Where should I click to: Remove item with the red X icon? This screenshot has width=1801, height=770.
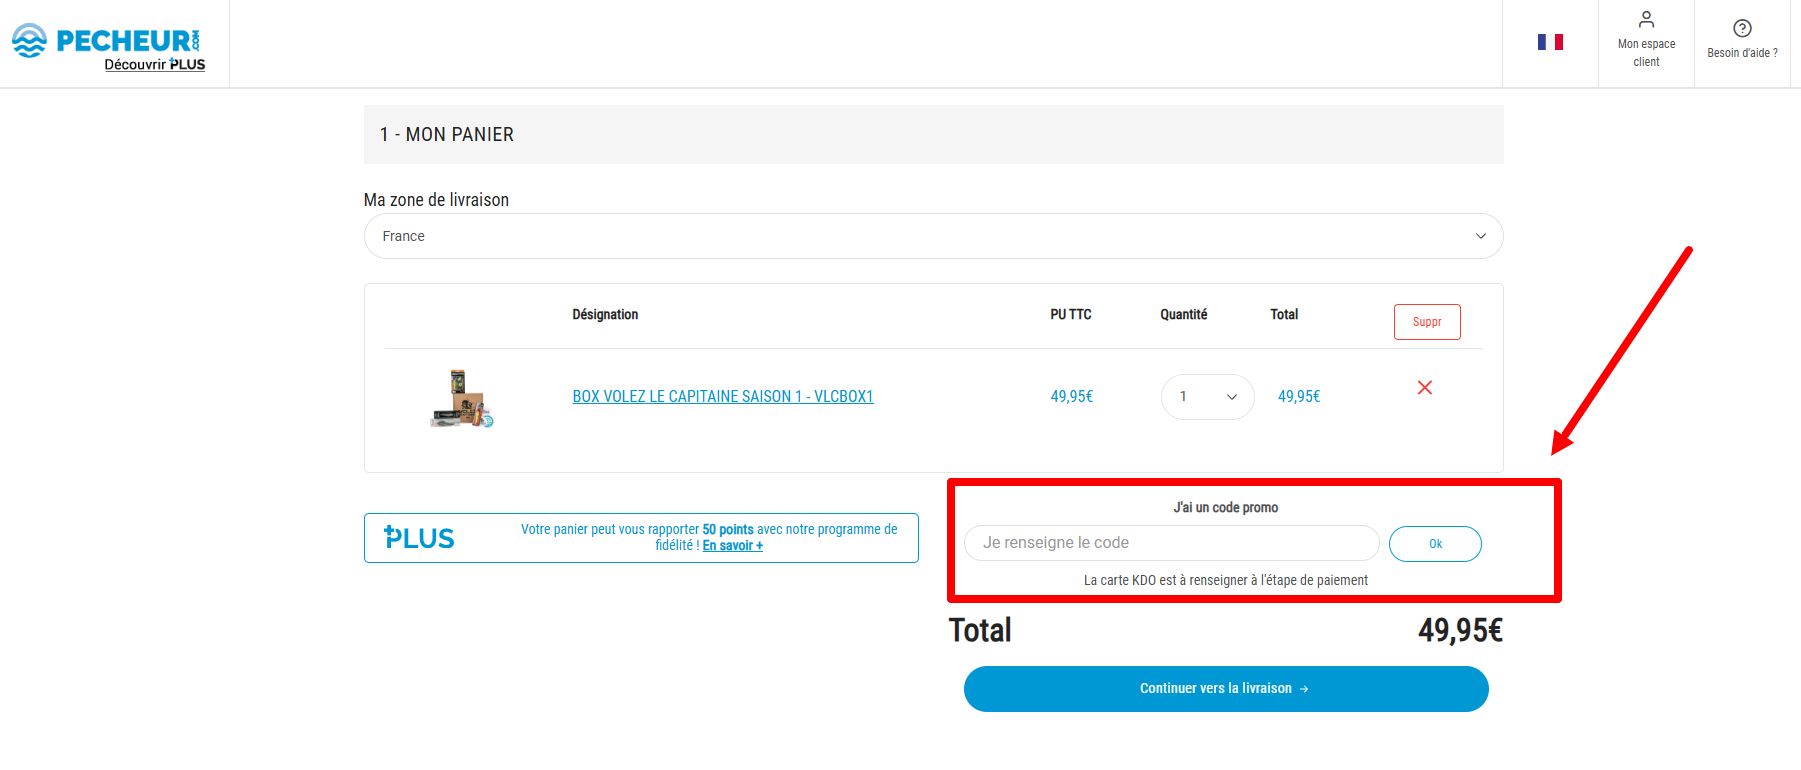1425,388
